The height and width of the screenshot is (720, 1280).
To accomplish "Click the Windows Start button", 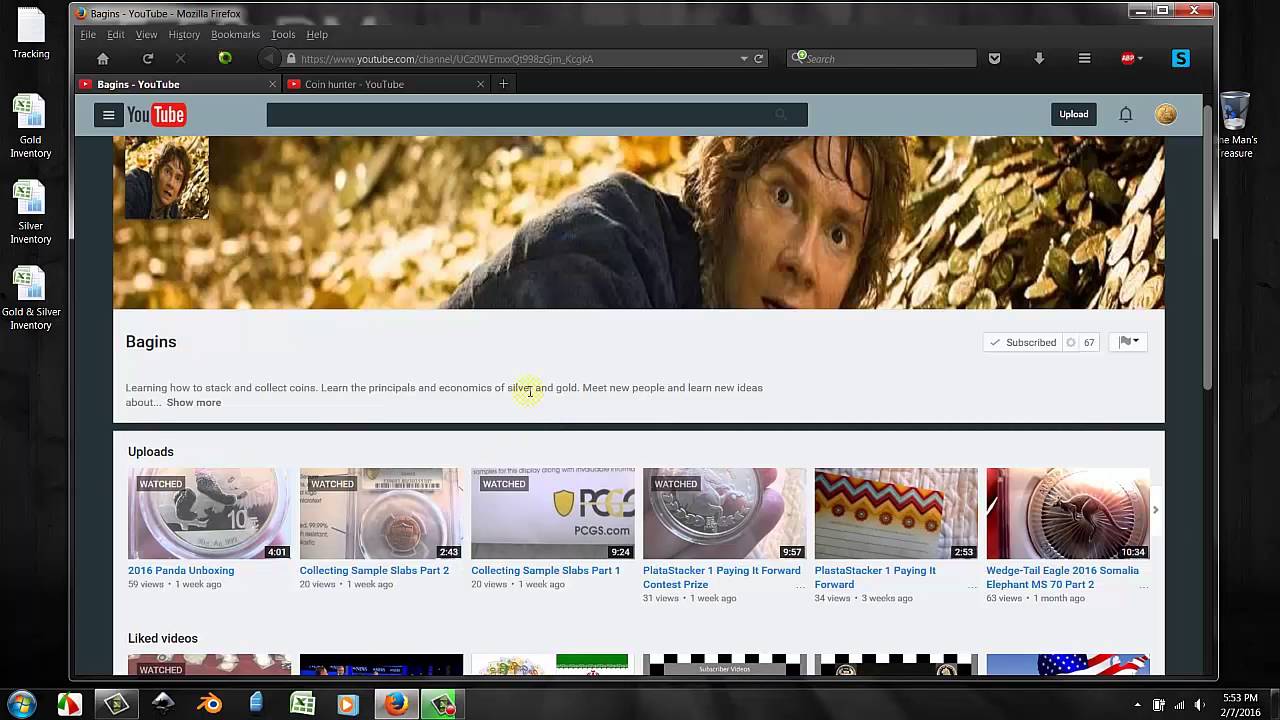I will click(22, 704).
